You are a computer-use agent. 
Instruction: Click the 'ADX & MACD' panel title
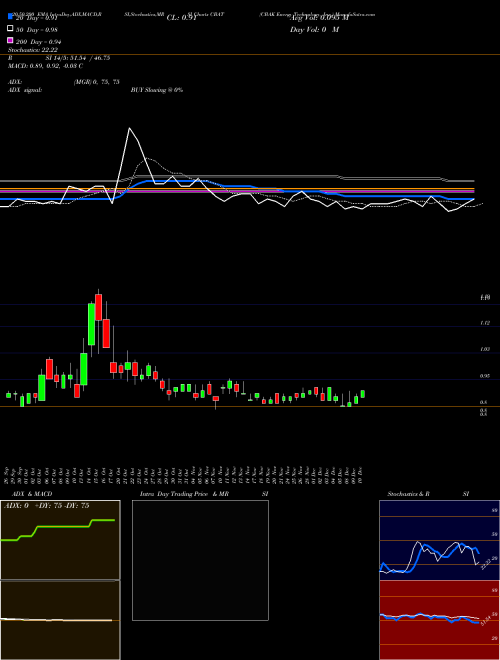click(32, 494)
